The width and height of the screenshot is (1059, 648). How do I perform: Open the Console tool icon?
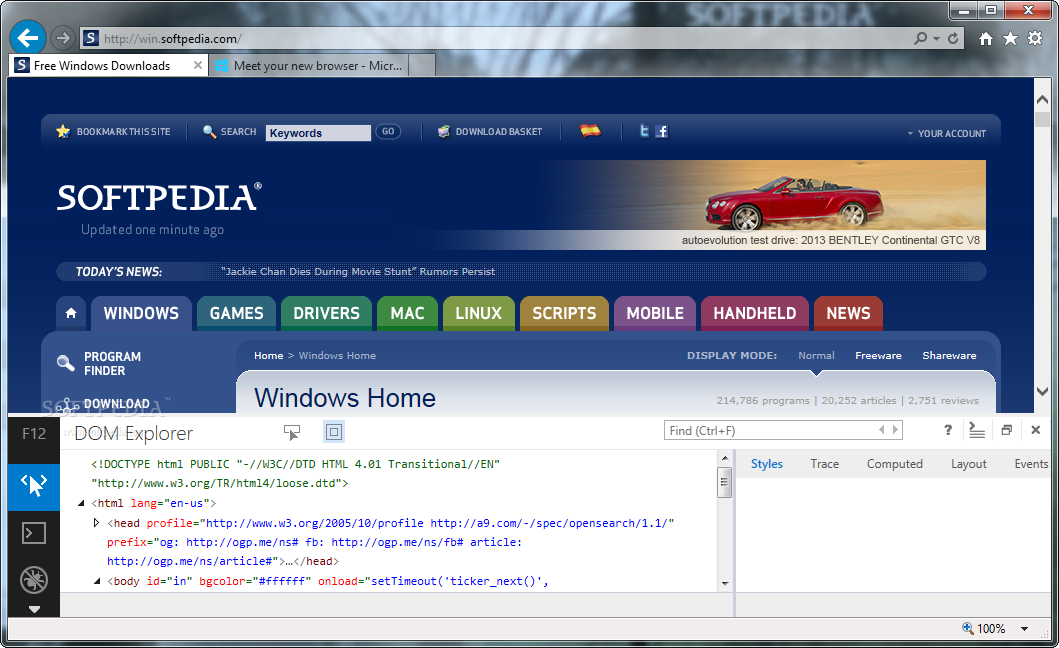tap(34, 533)
